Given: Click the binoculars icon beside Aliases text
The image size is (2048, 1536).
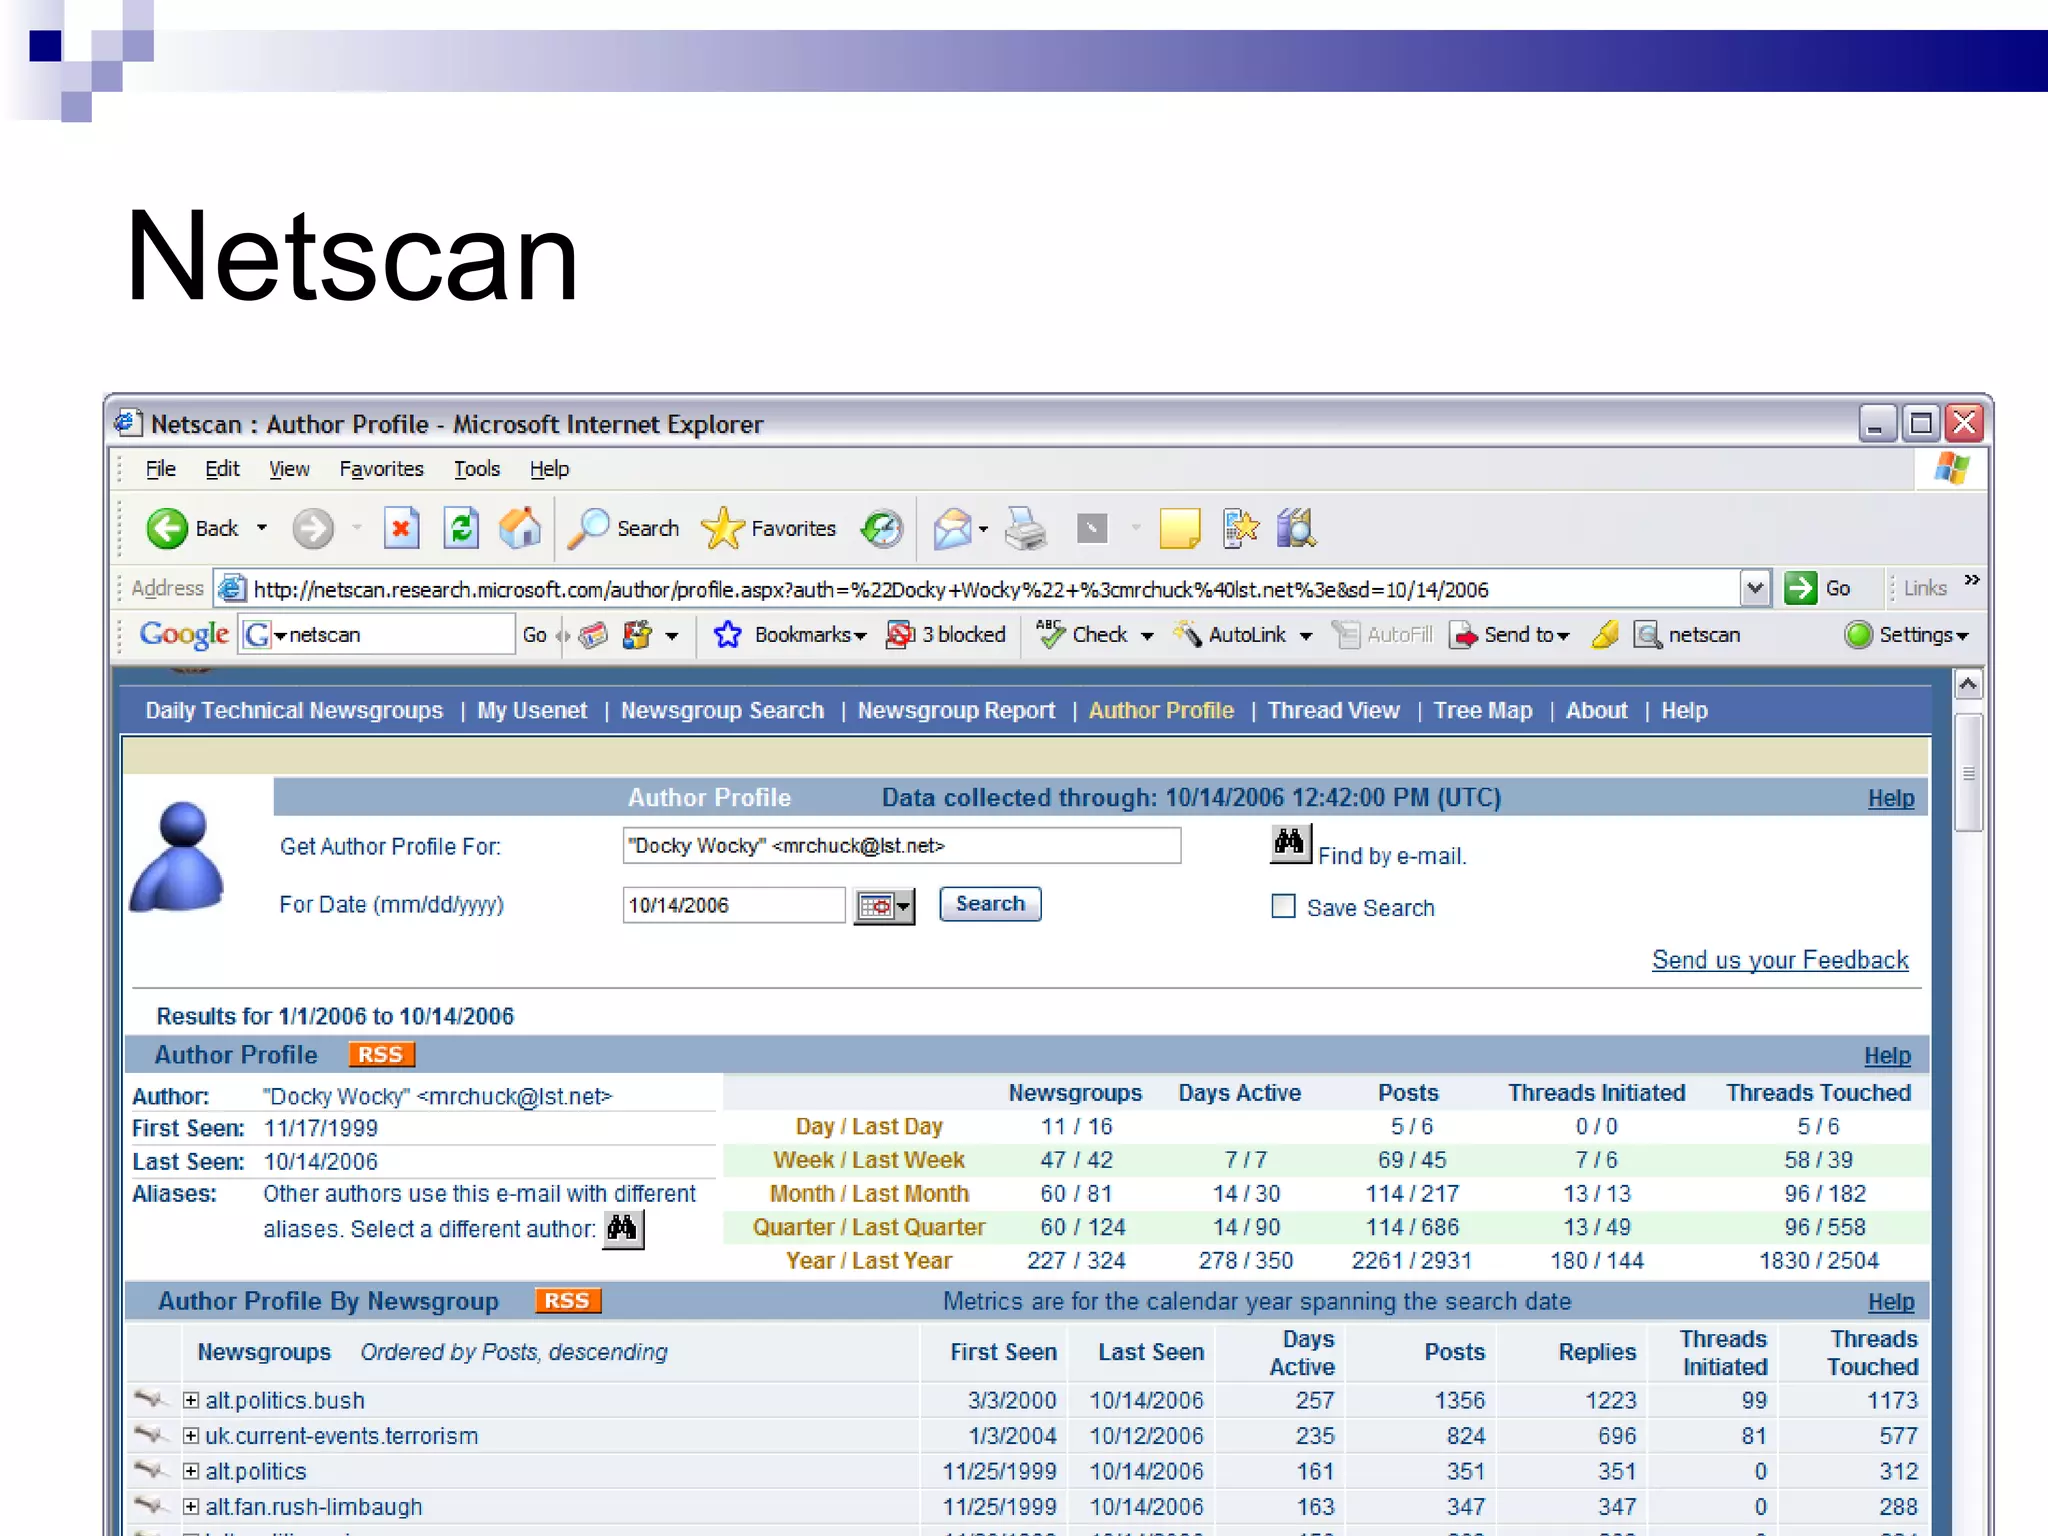Looking at the screenshot, I should pyautogui.click(x=622, y=1229).
